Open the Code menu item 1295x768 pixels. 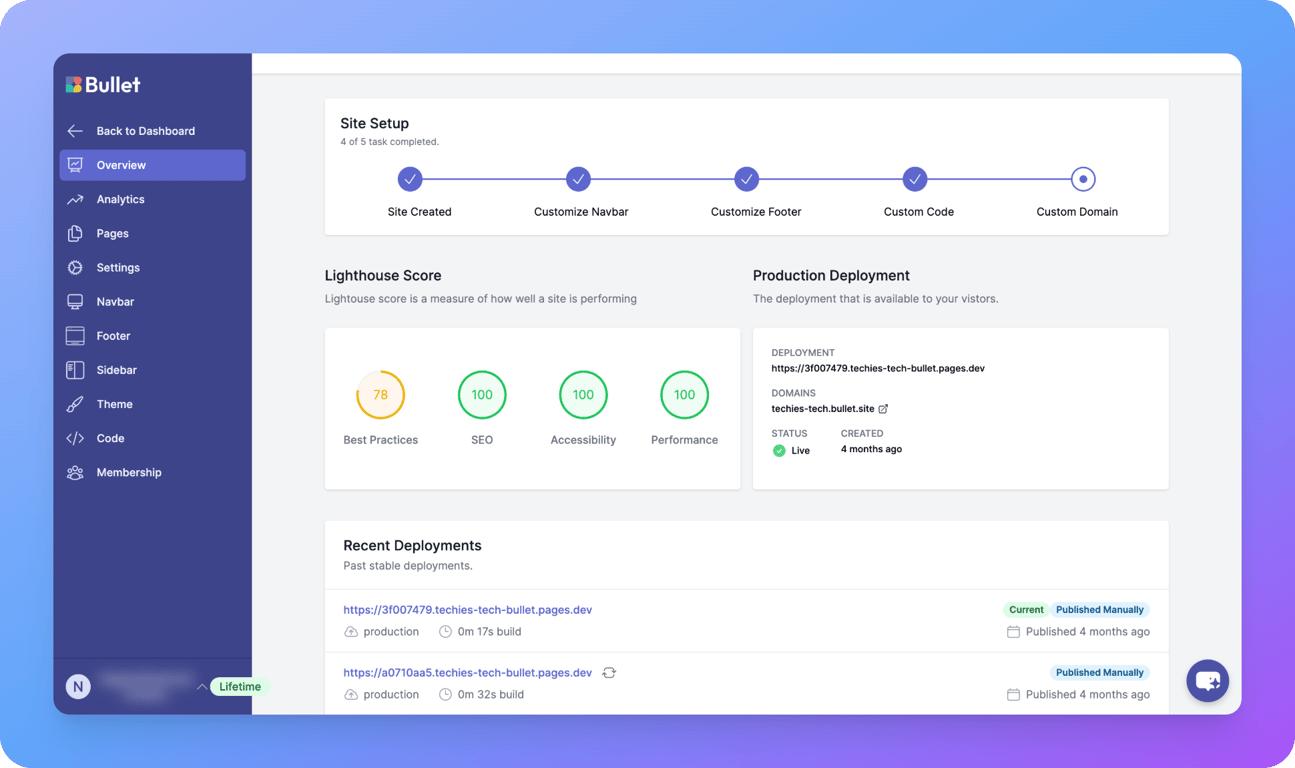click(x=152, y=438)
